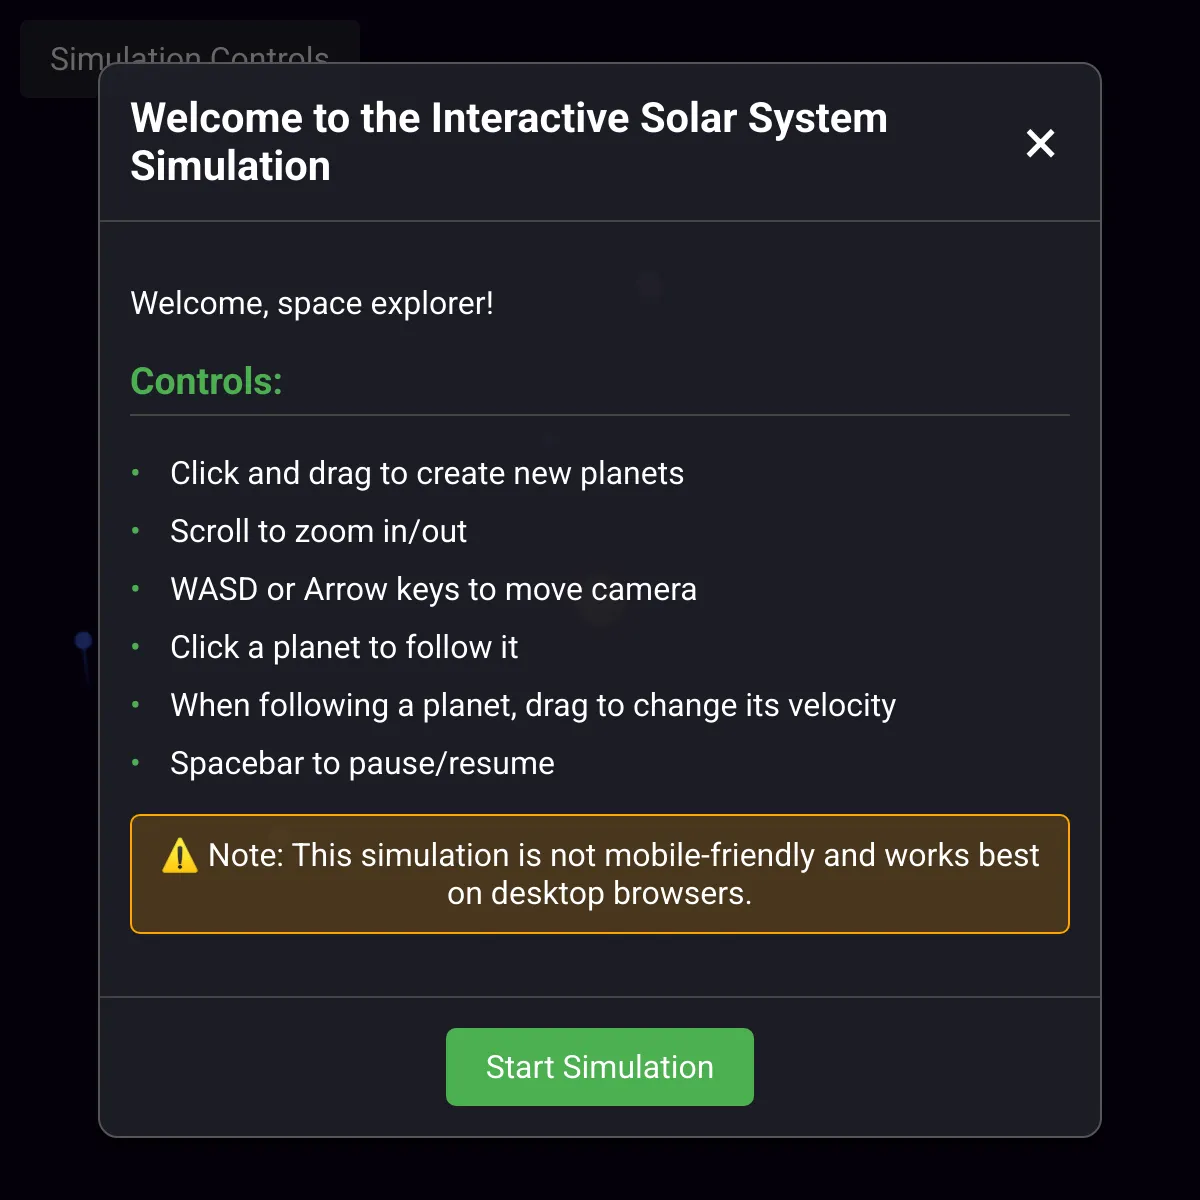The height and width of the screenshot is (1200, 1200).
Task: Click the green bullet beside 'Spacebar to pause/resume'
Action: [x=136, y=762]
